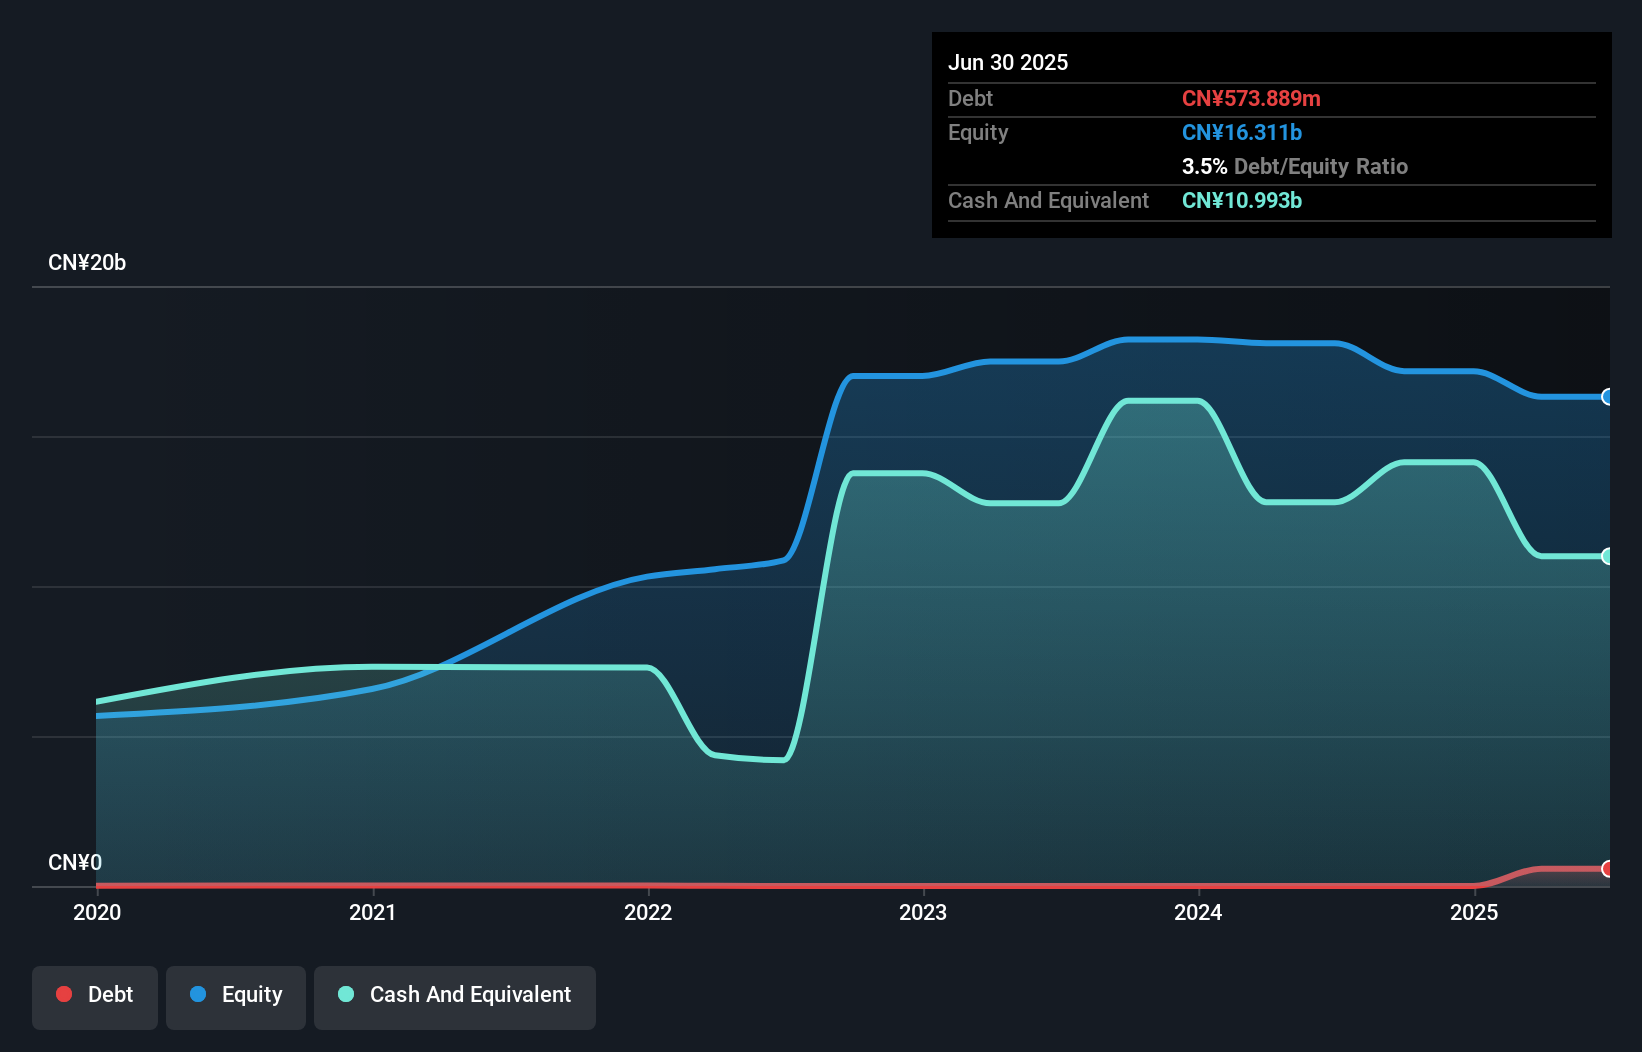The image size is (1642, 1052).
Task: Click the teal Cash And Equivalent legend dot
Action: click(x=346, y=994)
